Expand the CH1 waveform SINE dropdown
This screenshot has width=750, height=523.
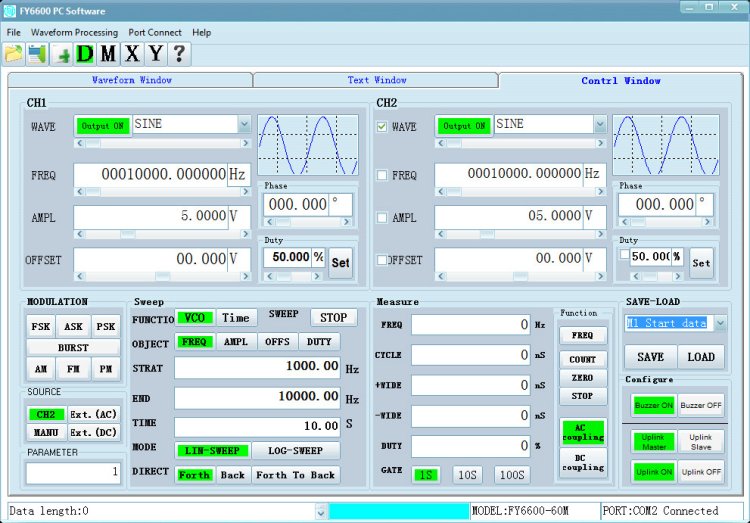[x=244, y=125]
